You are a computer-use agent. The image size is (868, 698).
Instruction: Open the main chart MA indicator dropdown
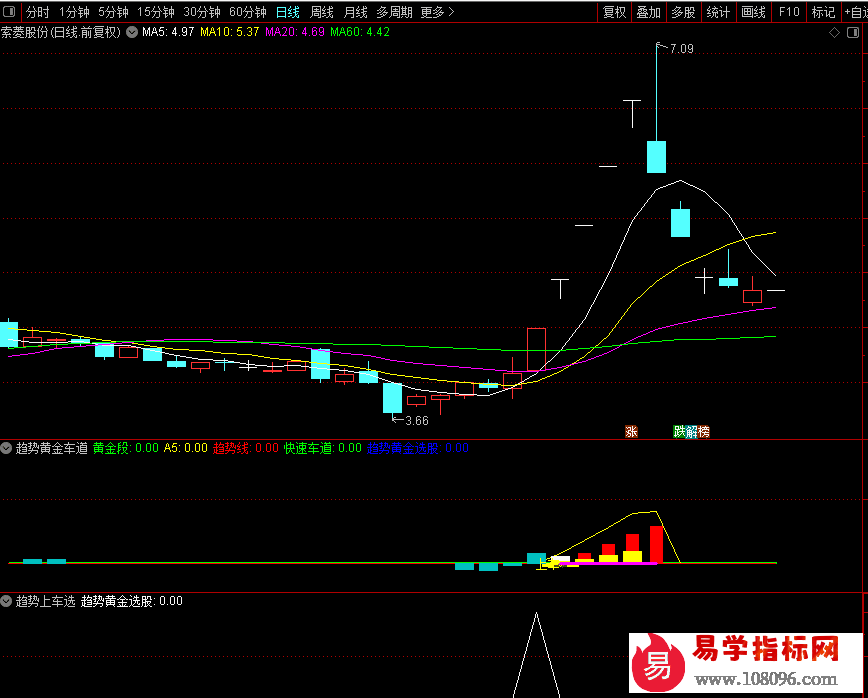[132, 32]
